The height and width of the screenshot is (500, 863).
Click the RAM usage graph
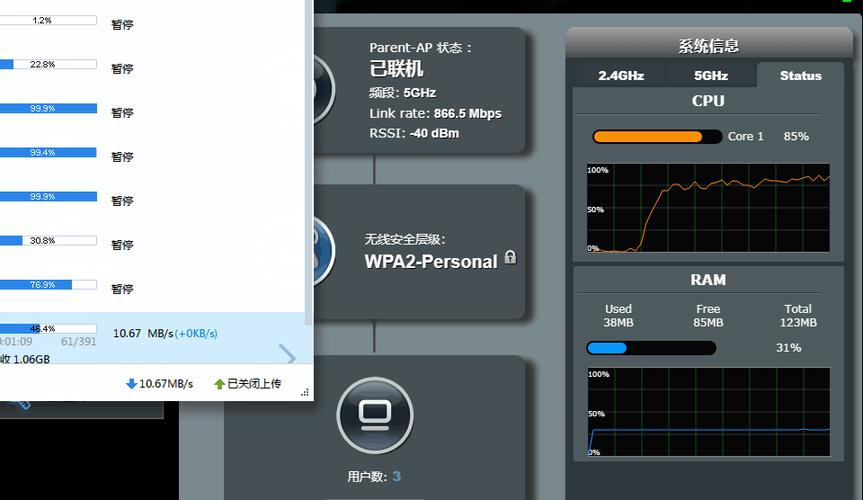(x=708, y=412)
